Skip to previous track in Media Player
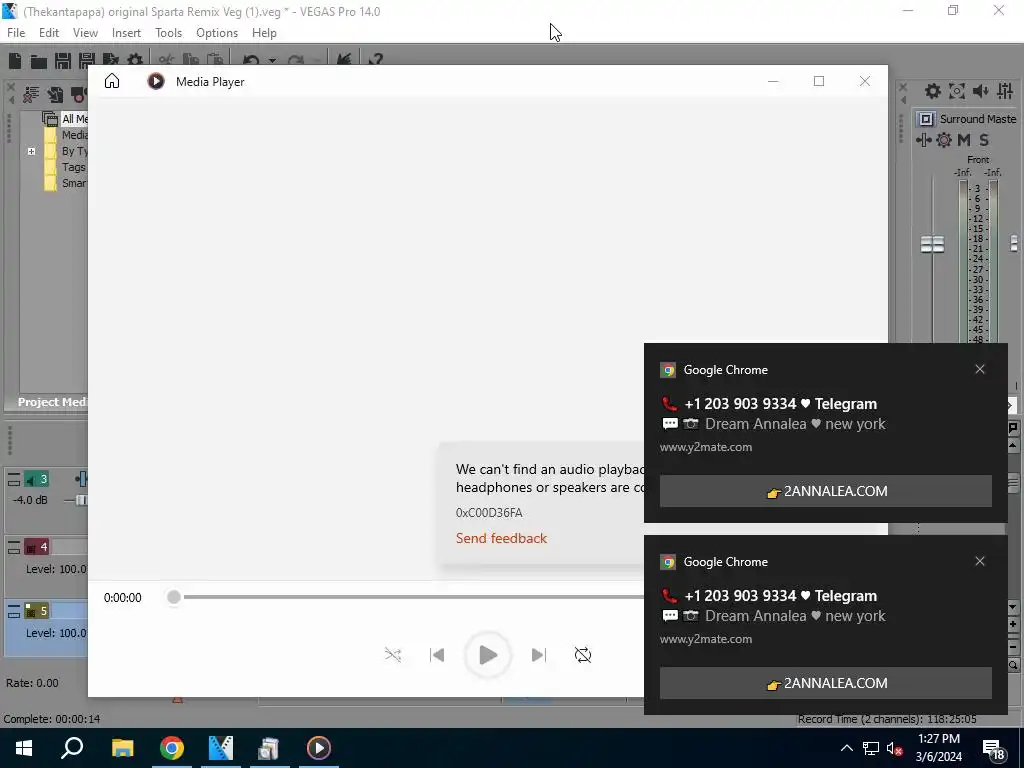Screen dimensions: 1024x768 click(437, 654)
